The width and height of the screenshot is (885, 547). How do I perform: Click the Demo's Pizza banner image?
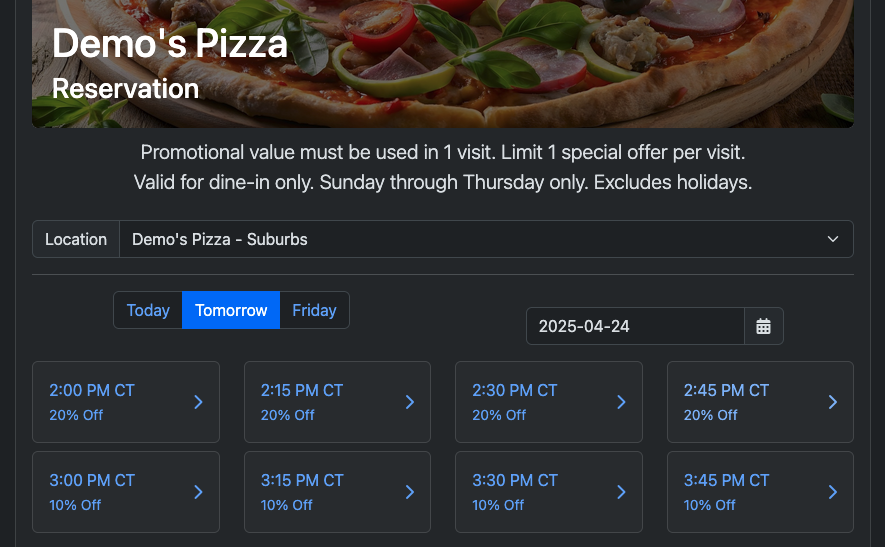[x=442, y=63]
